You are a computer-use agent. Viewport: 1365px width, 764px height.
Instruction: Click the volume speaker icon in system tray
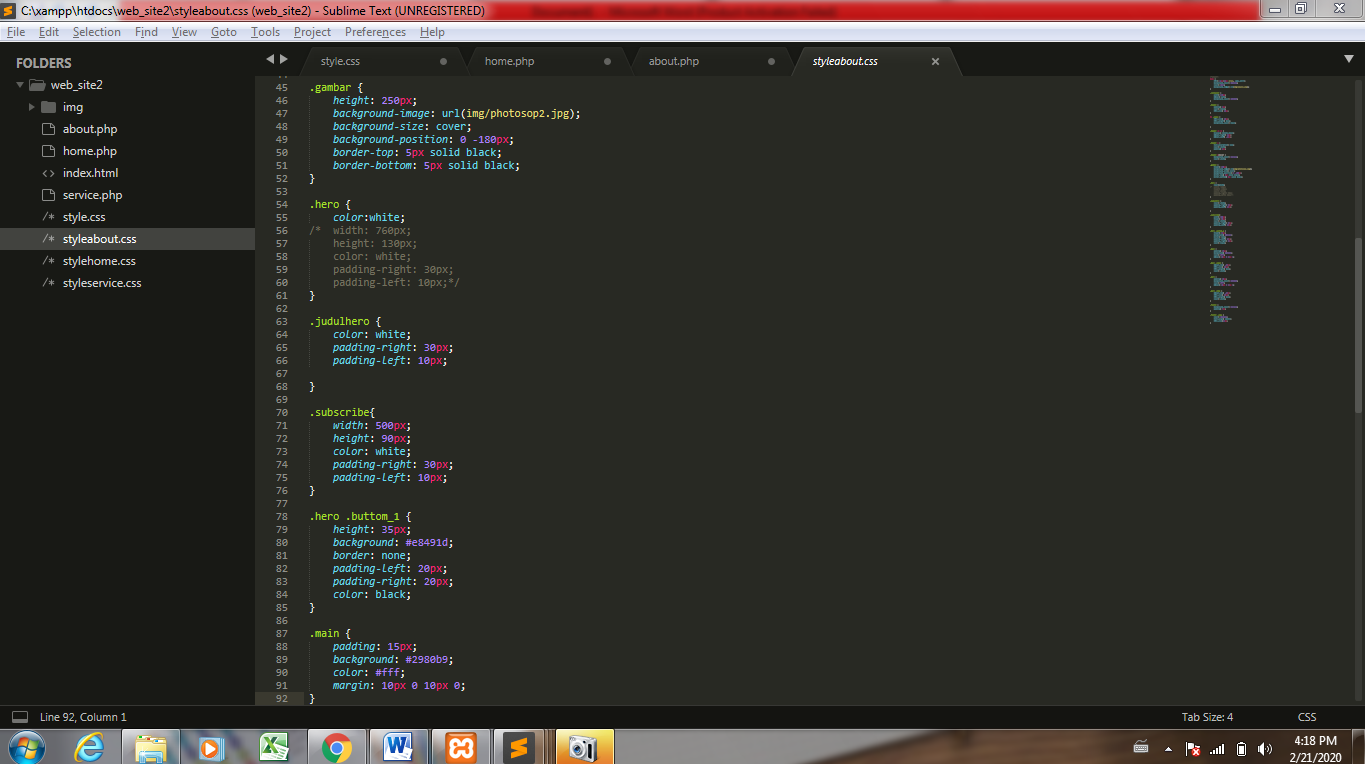click(1264, 748)
